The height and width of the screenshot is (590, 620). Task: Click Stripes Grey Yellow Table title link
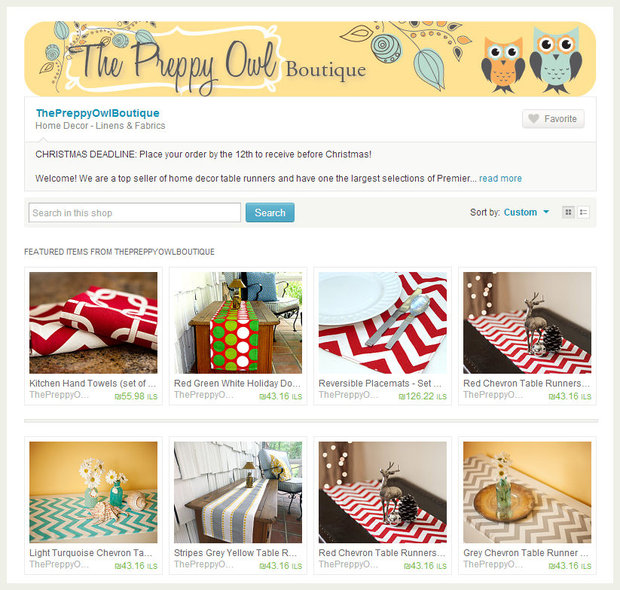point(235,552)
